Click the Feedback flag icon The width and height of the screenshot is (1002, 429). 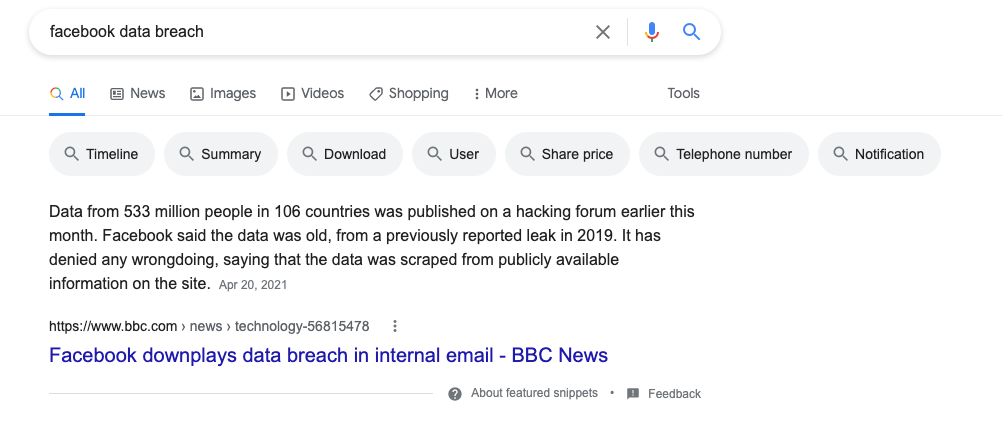[633, 393]
